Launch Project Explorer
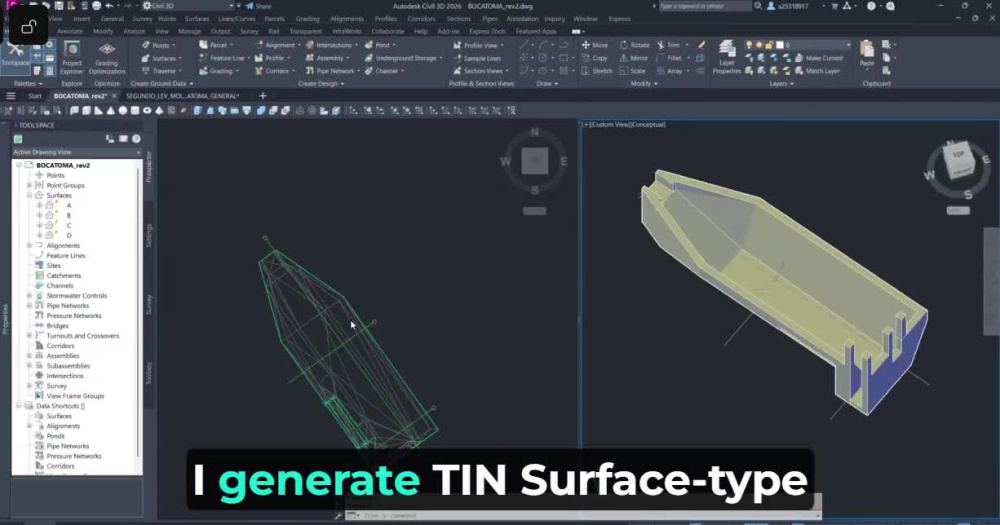The height and width of the screenshot is (525, 1000). (71, 57)
